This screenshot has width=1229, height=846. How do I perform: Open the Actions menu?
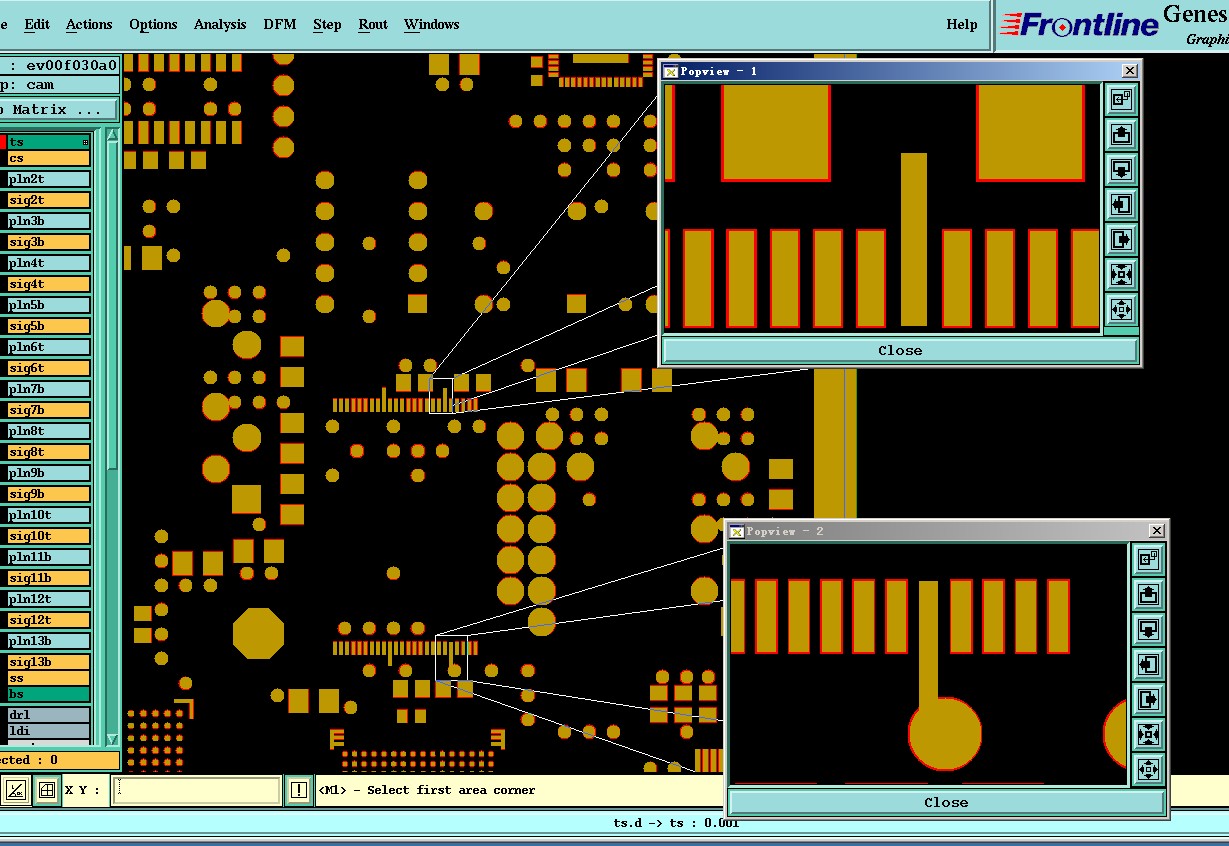[89, 24]
